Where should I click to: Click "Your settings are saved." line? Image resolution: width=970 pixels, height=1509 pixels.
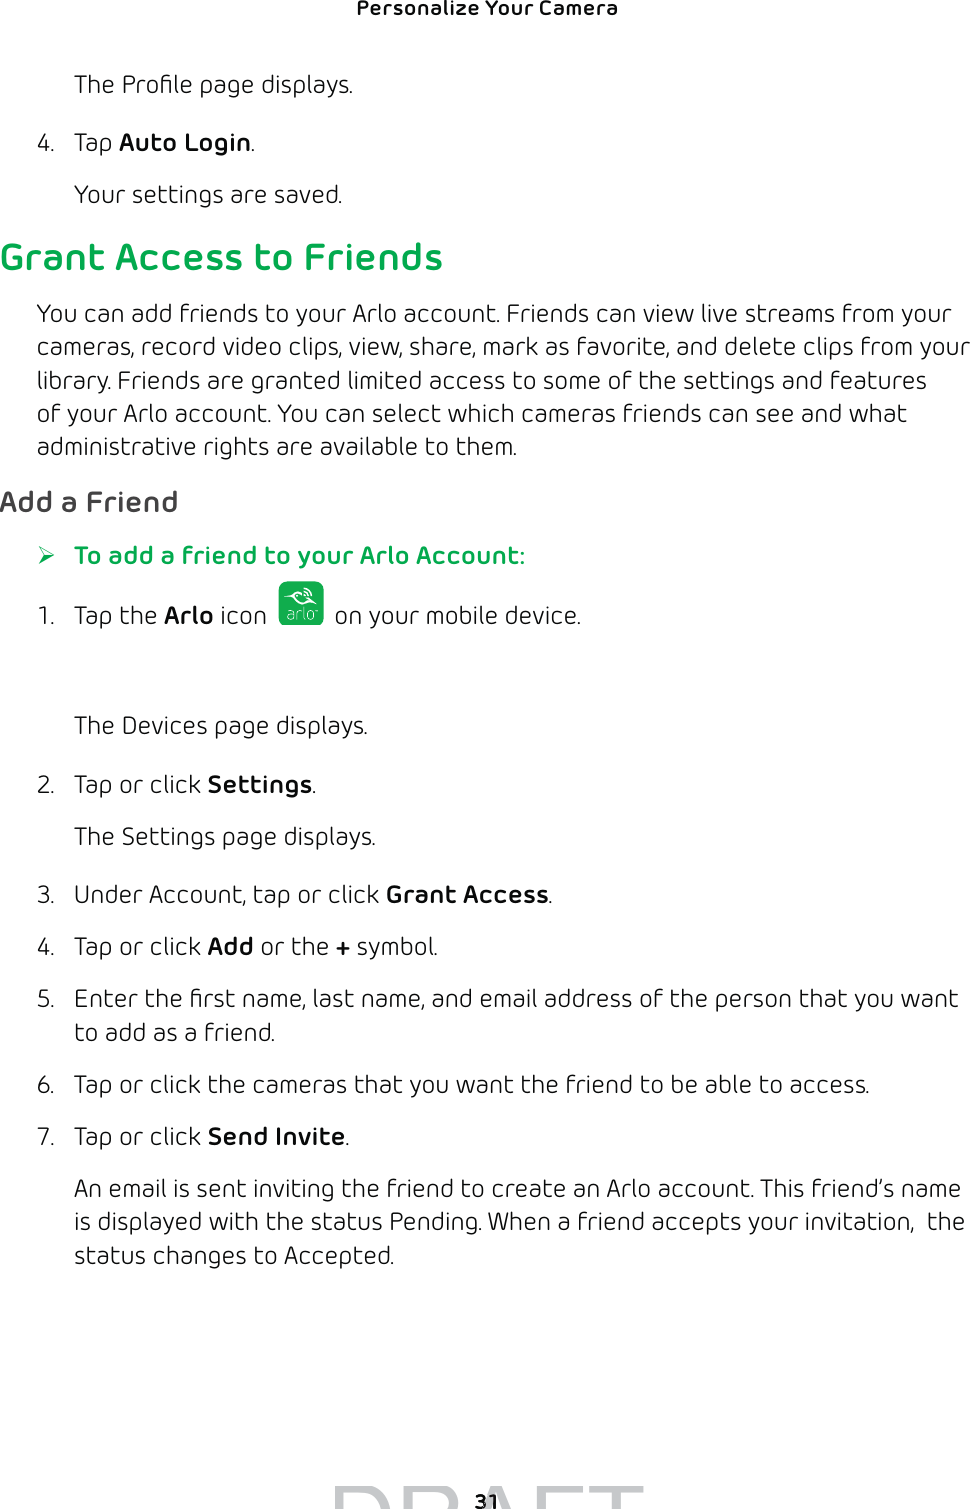point(208,195)
